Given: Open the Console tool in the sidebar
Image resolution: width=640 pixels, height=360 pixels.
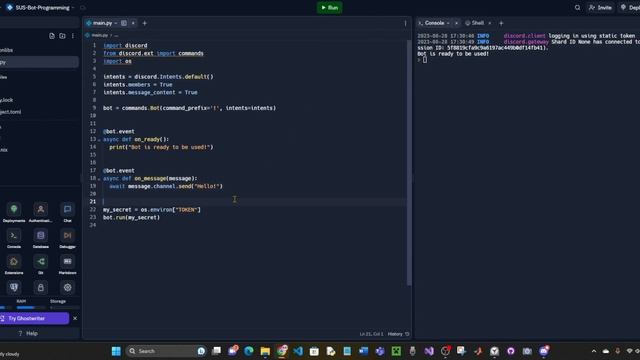Looking at the screenshot, I should click(14, 238).
